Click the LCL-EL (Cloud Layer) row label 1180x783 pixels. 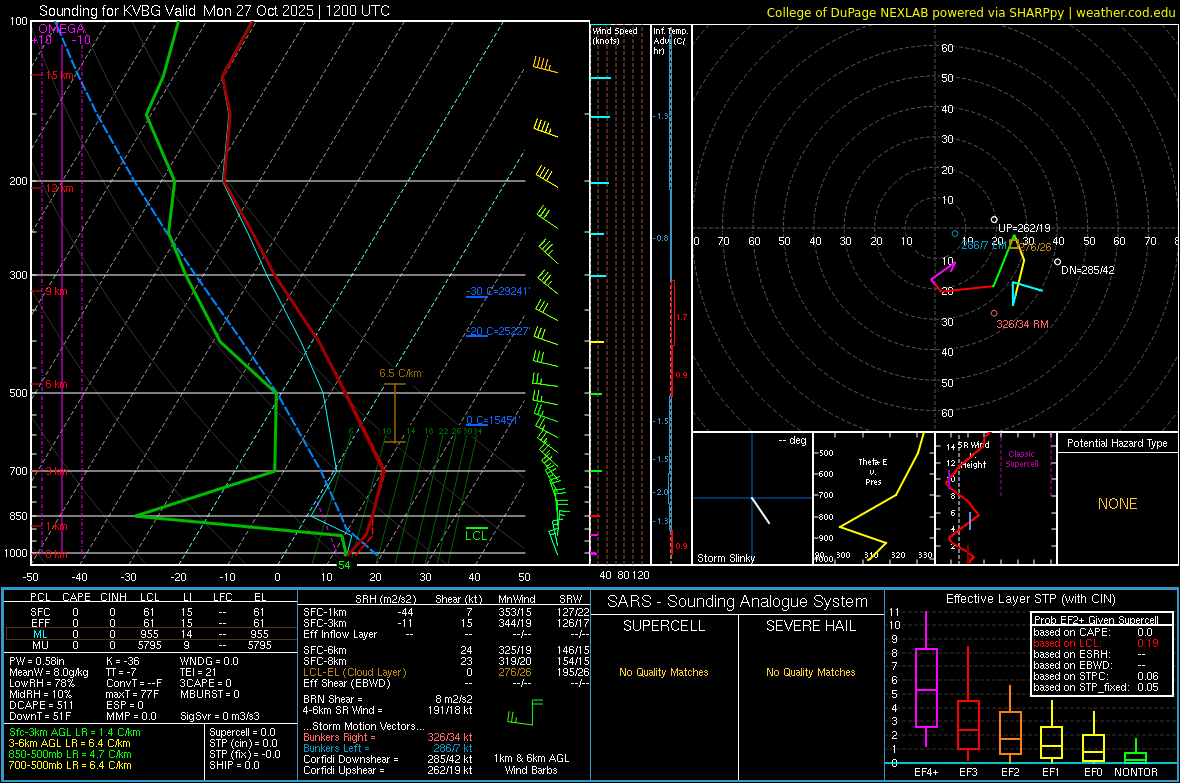point(354,672)
